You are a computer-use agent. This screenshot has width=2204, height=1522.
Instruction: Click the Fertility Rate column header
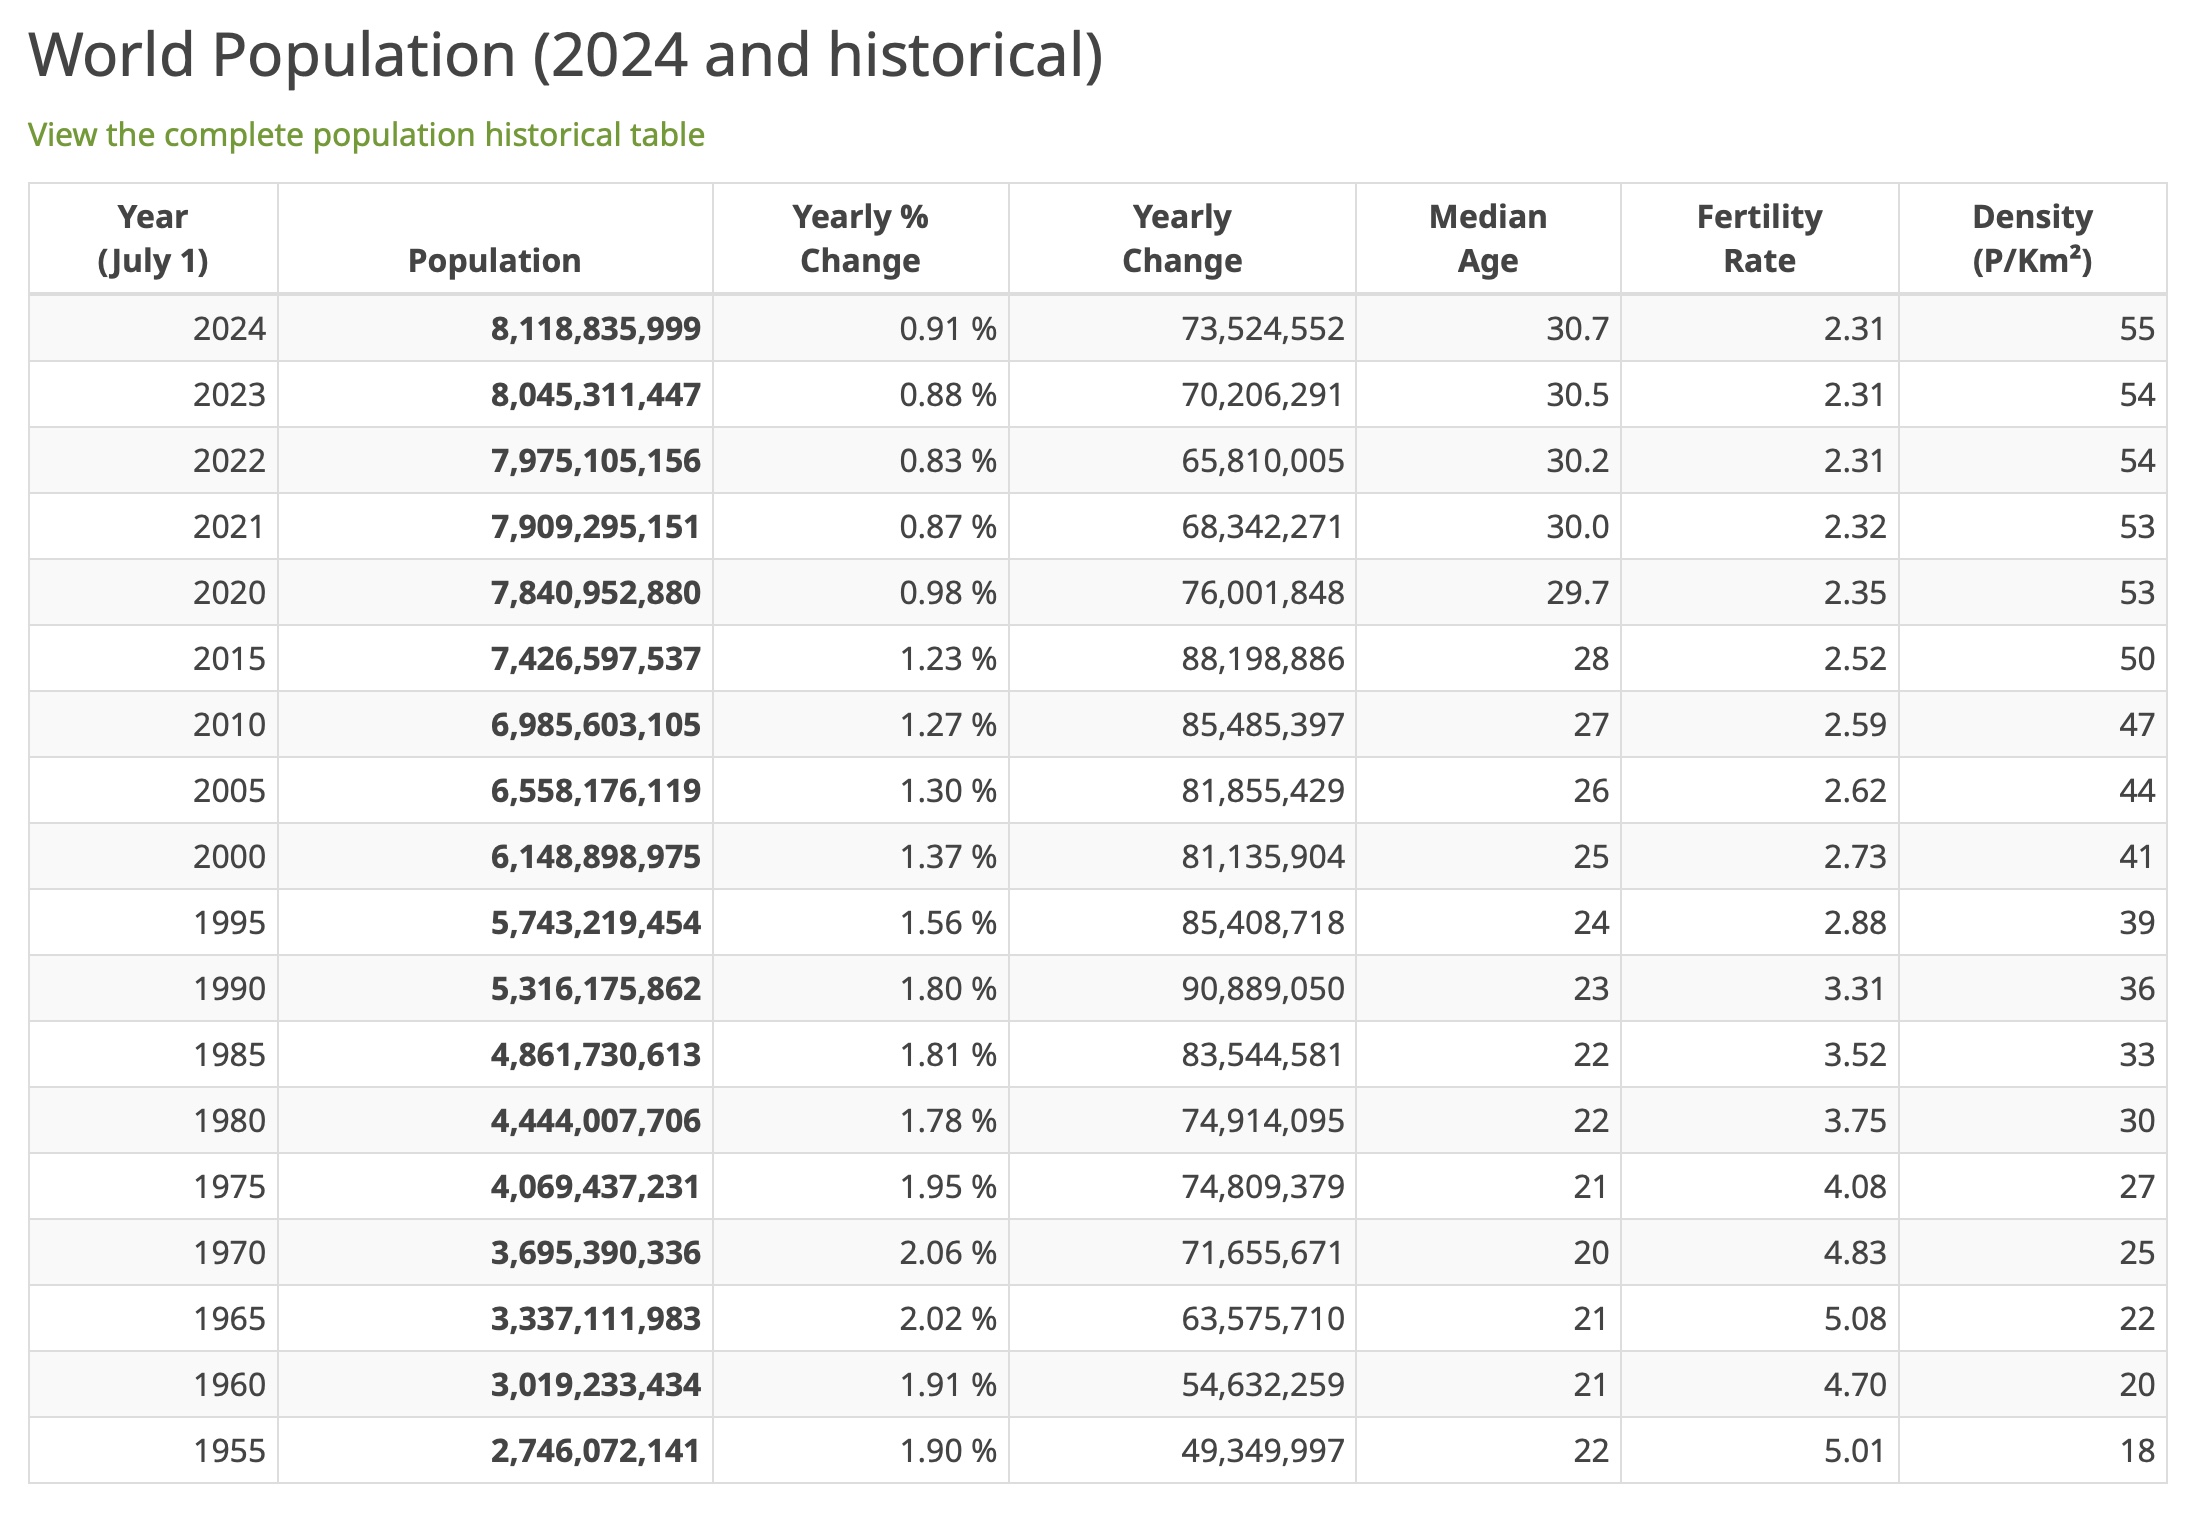1759,238
